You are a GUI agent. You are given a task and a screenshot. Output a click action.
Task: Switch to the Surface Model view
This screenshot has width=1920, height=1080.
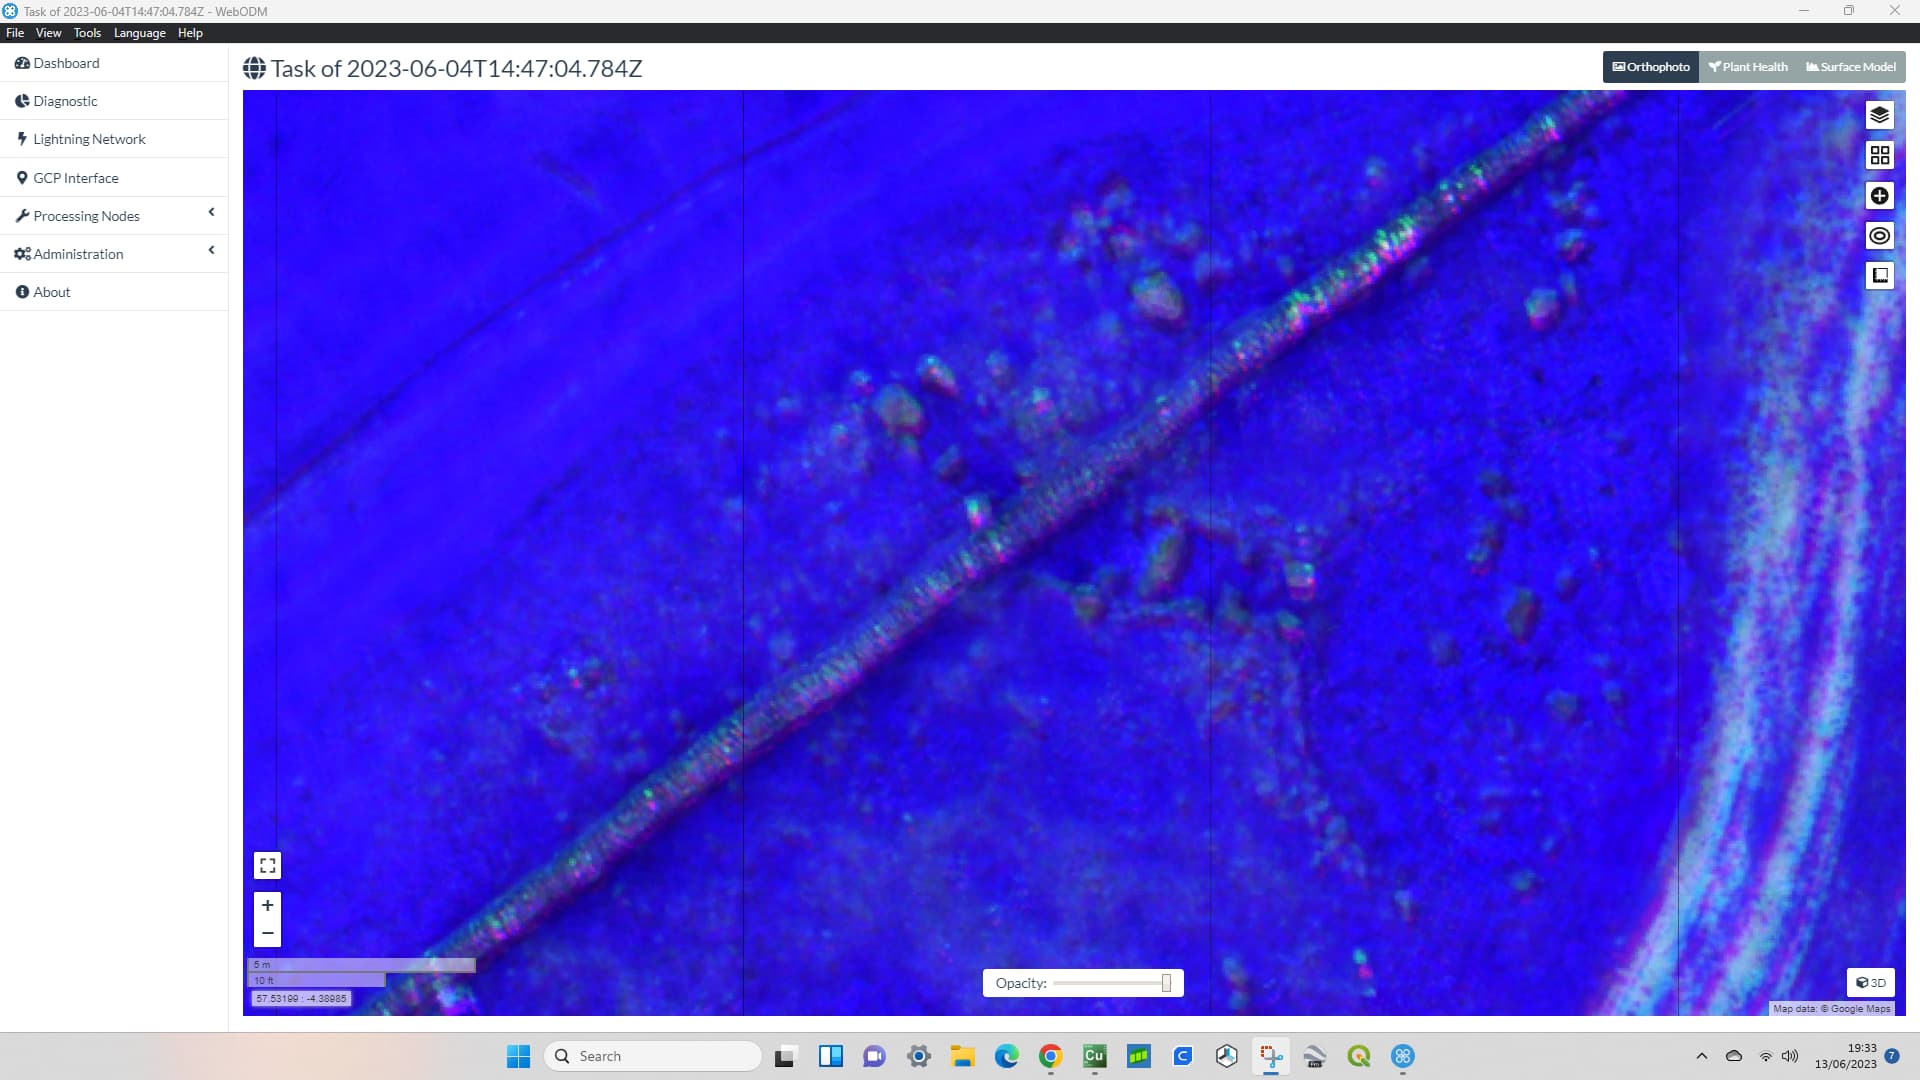pos(1850,67)
